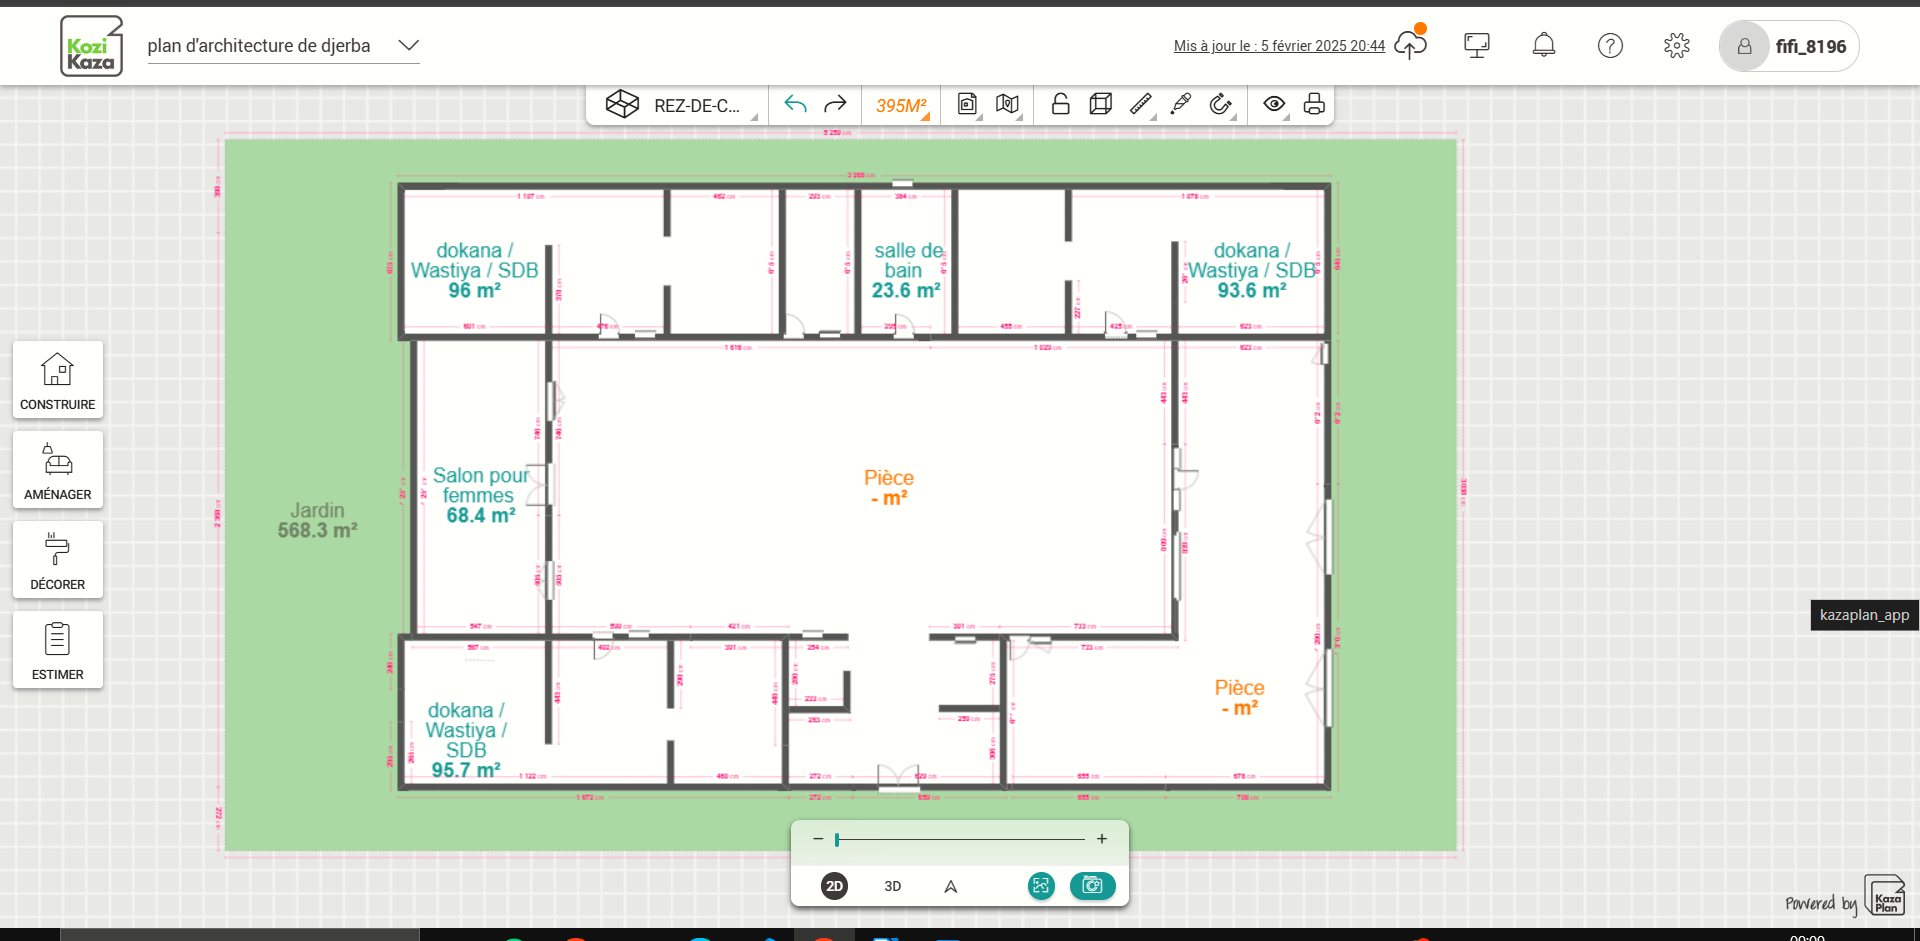This screenshot has width=1920, height=941.
Task: Toggle the eye visibility options
Action: click(x=1274, y=104)
